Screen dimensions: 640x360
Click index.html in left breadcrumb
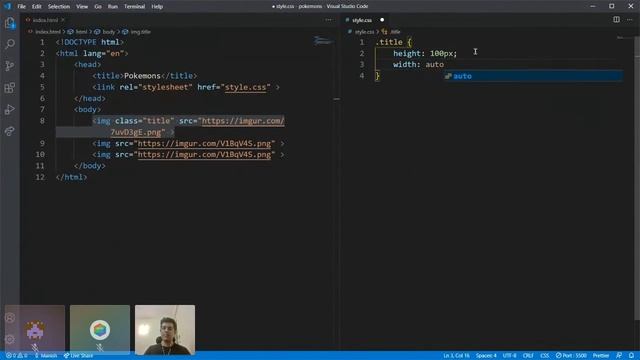47,32
